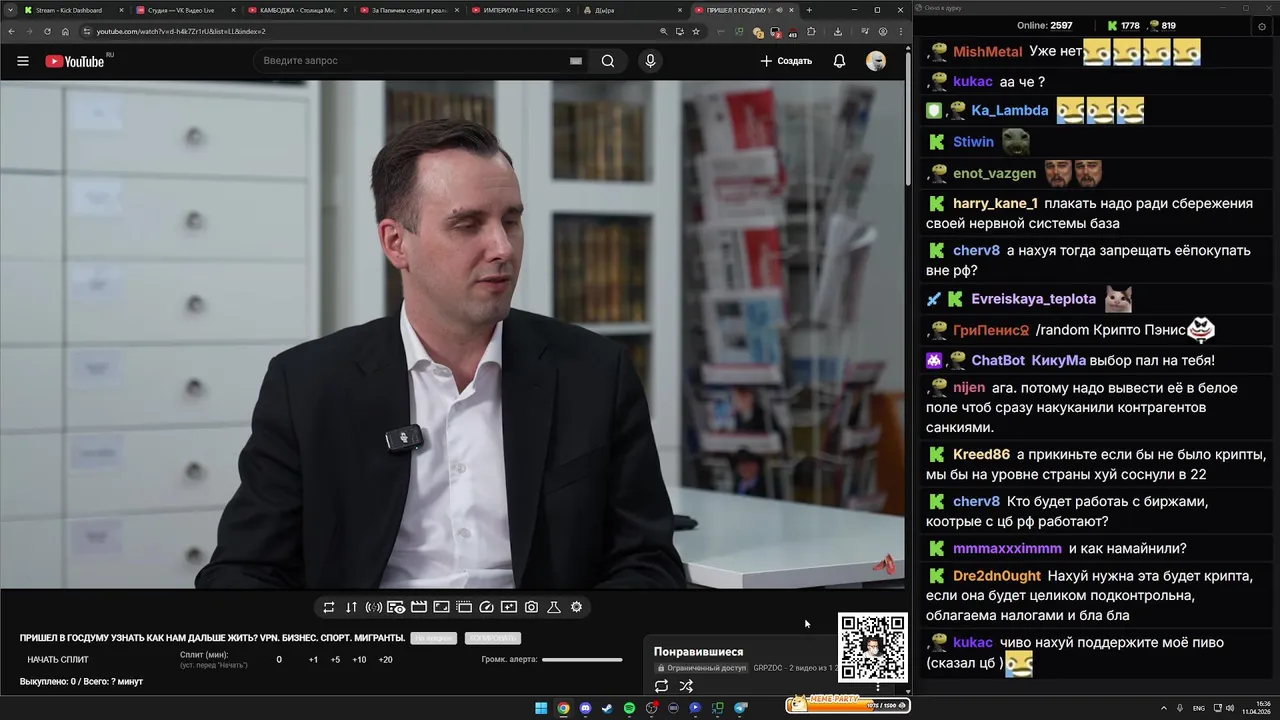Open chat user MishMetal's name
The height and width of the screenshot is (720, 1280).
(x=987, y=52)
